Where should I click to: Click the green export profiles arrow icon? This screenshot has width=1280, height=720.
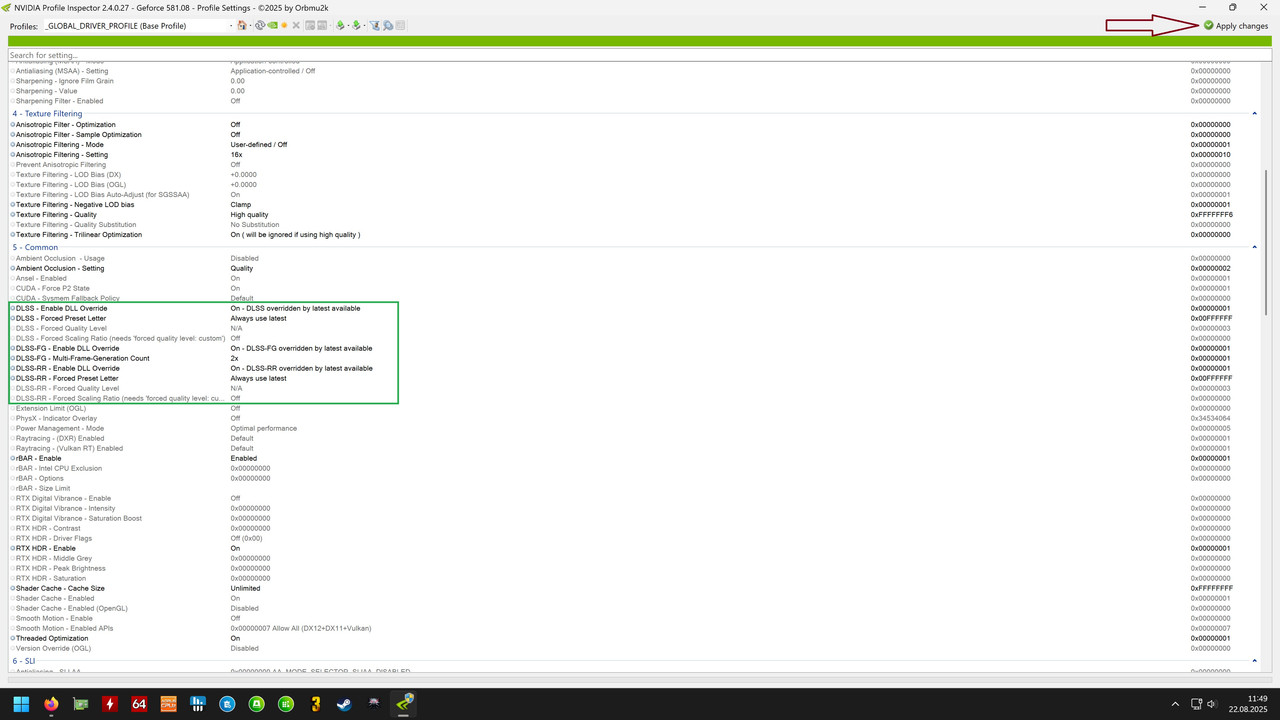click(340, 25)
